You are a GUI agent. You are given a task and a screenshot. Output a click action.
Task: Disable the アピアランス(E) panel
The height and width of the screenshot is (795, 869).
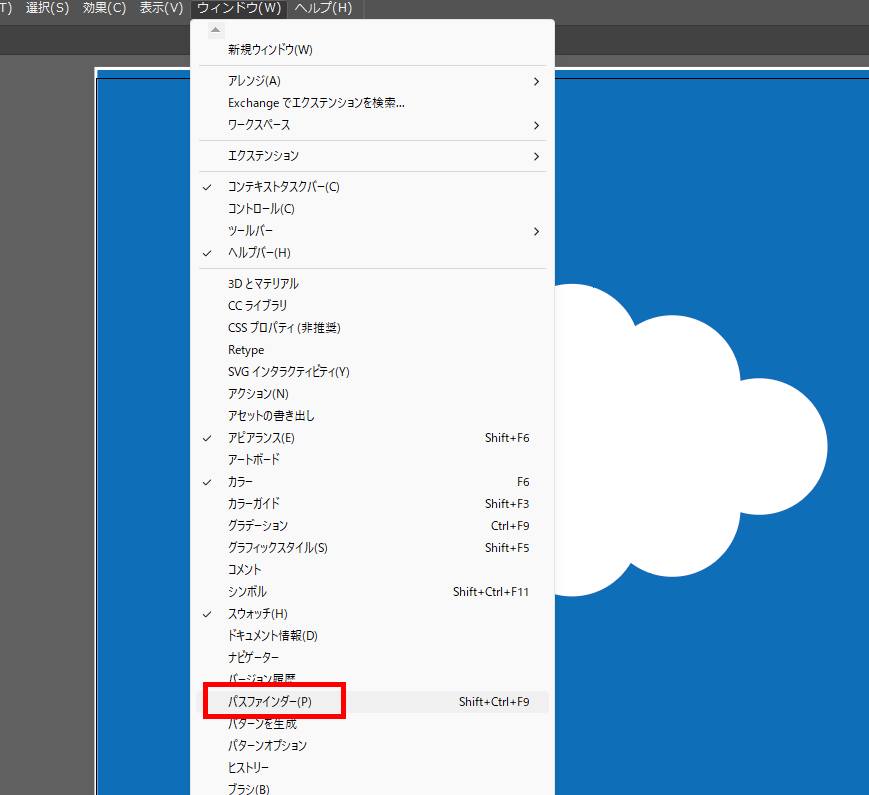[x=261, y=438]
